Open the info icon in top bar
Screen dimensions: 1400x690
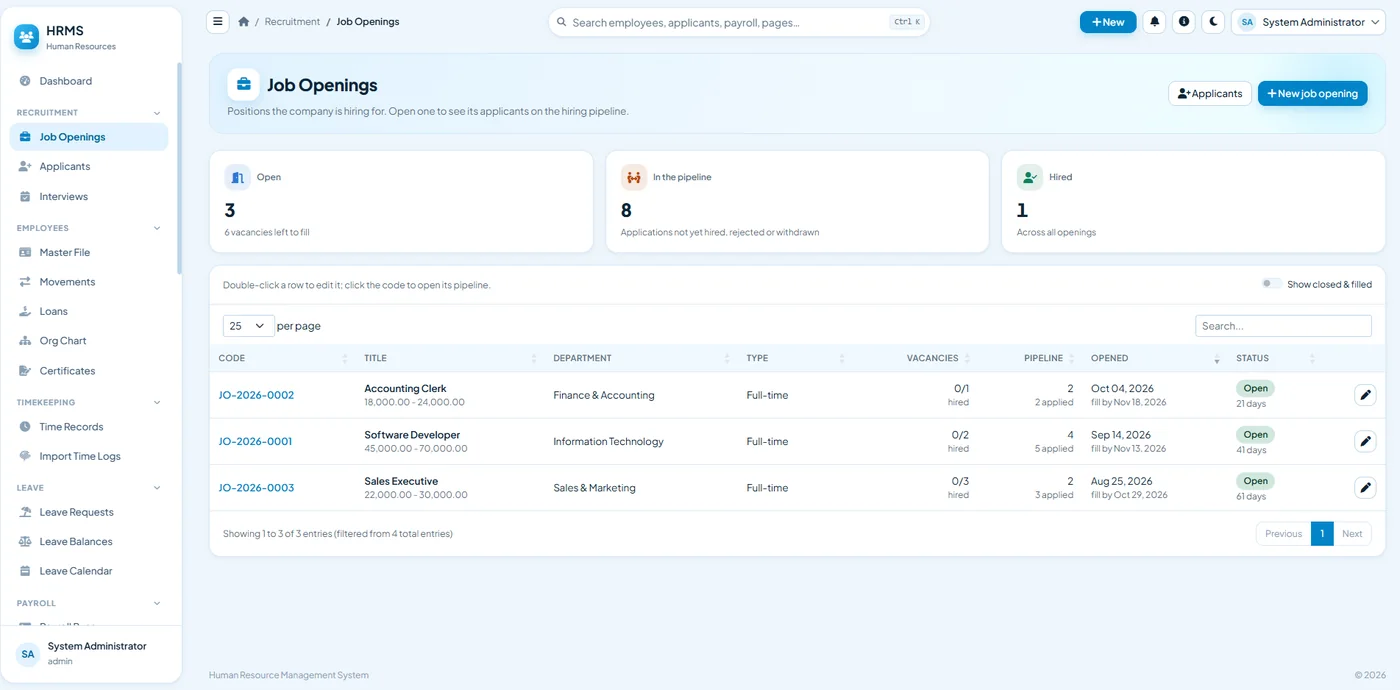[x=1184, y=22]
